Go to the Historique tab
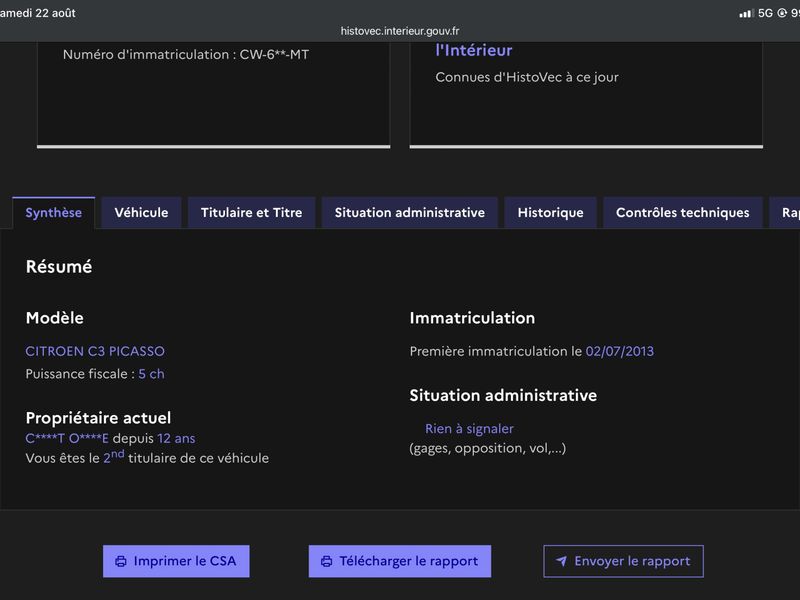800x600 pixels. tap(551, 213)
